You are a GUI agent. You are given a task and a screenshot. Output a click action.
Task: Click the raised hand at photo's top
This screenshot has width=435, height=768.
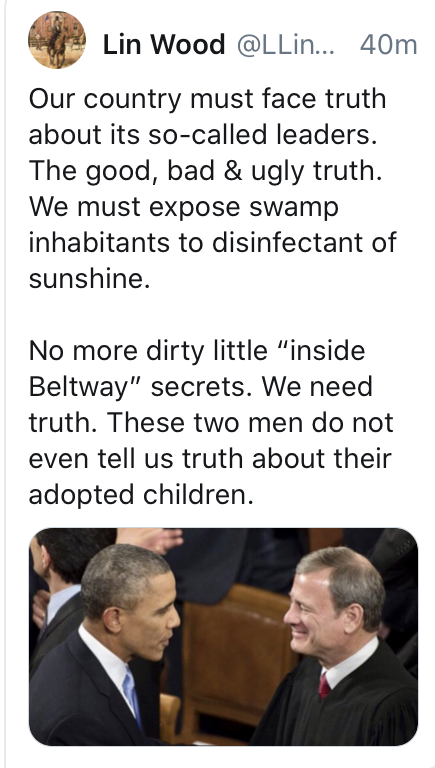(152, 540)
